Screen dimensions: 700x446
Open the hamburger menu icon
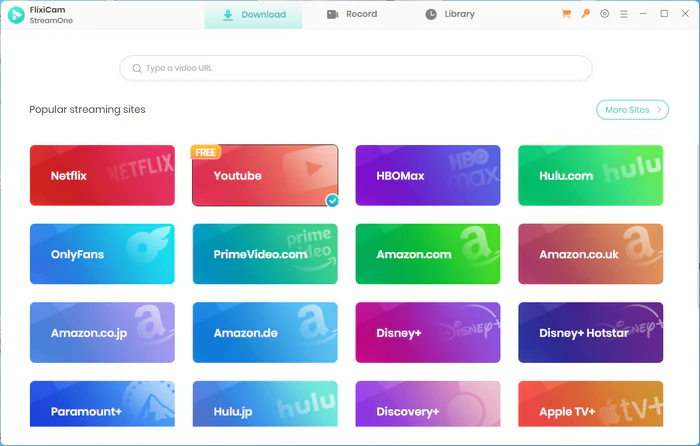pyautogui.click(x=624, y=15)
